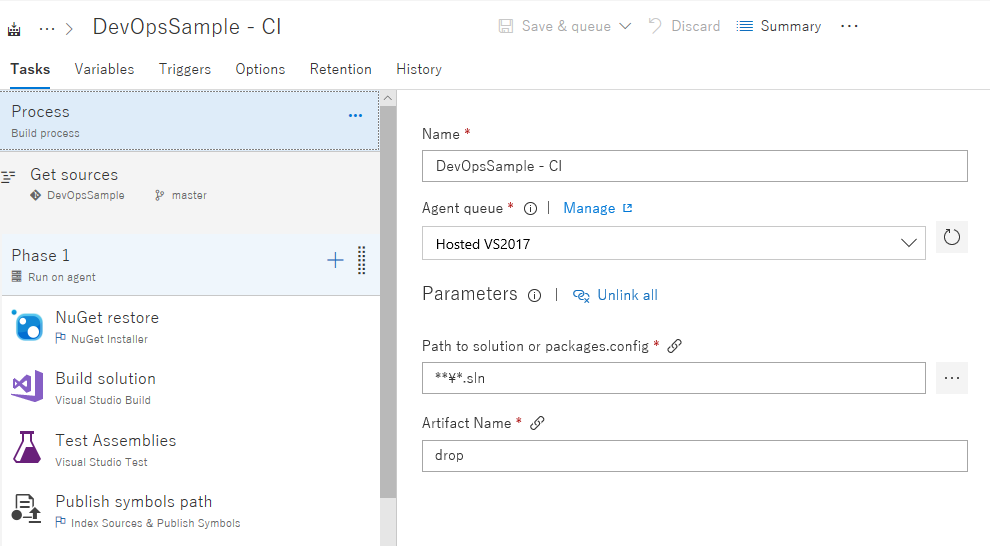990x546 pixels.
Task: Click the Path to solution input field
Action: pos(674,378)
